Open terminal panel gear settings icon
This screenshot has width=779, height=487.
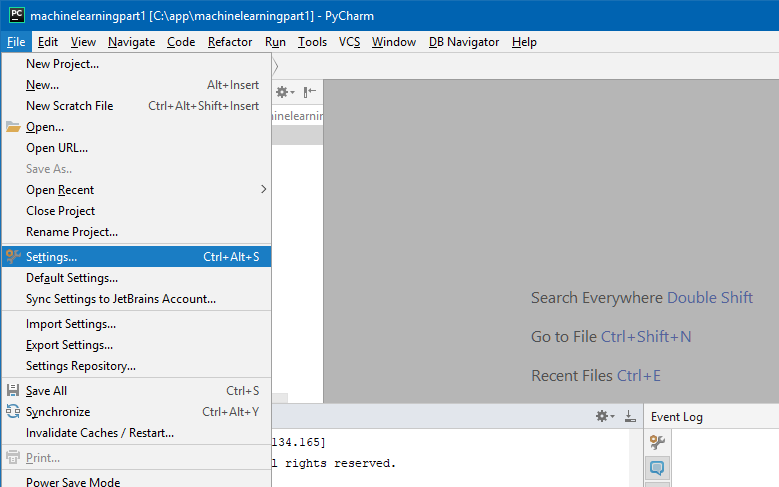[x=605, y=416]
